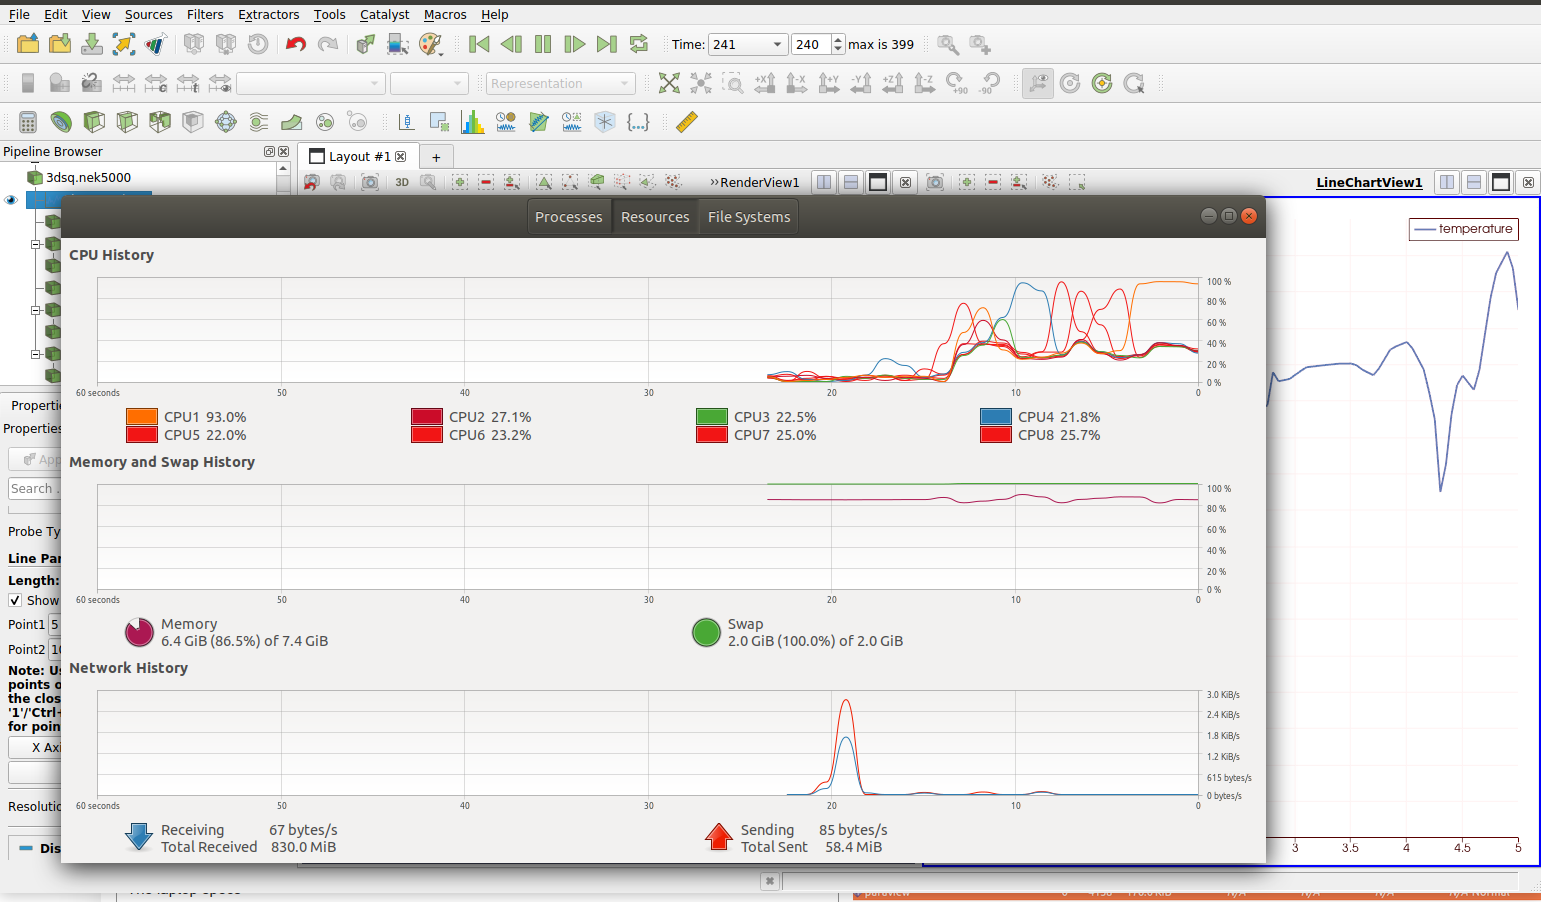Float the Pipeline Browser panel

click(x=269, y=152)
